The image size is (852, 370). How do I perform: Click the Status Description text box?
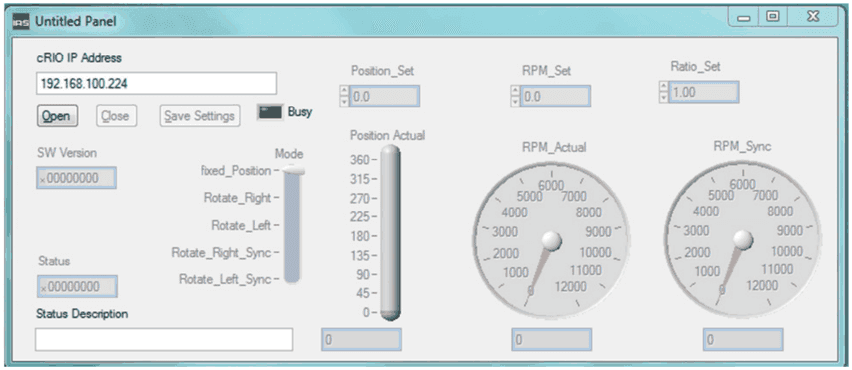pos(164,340)
